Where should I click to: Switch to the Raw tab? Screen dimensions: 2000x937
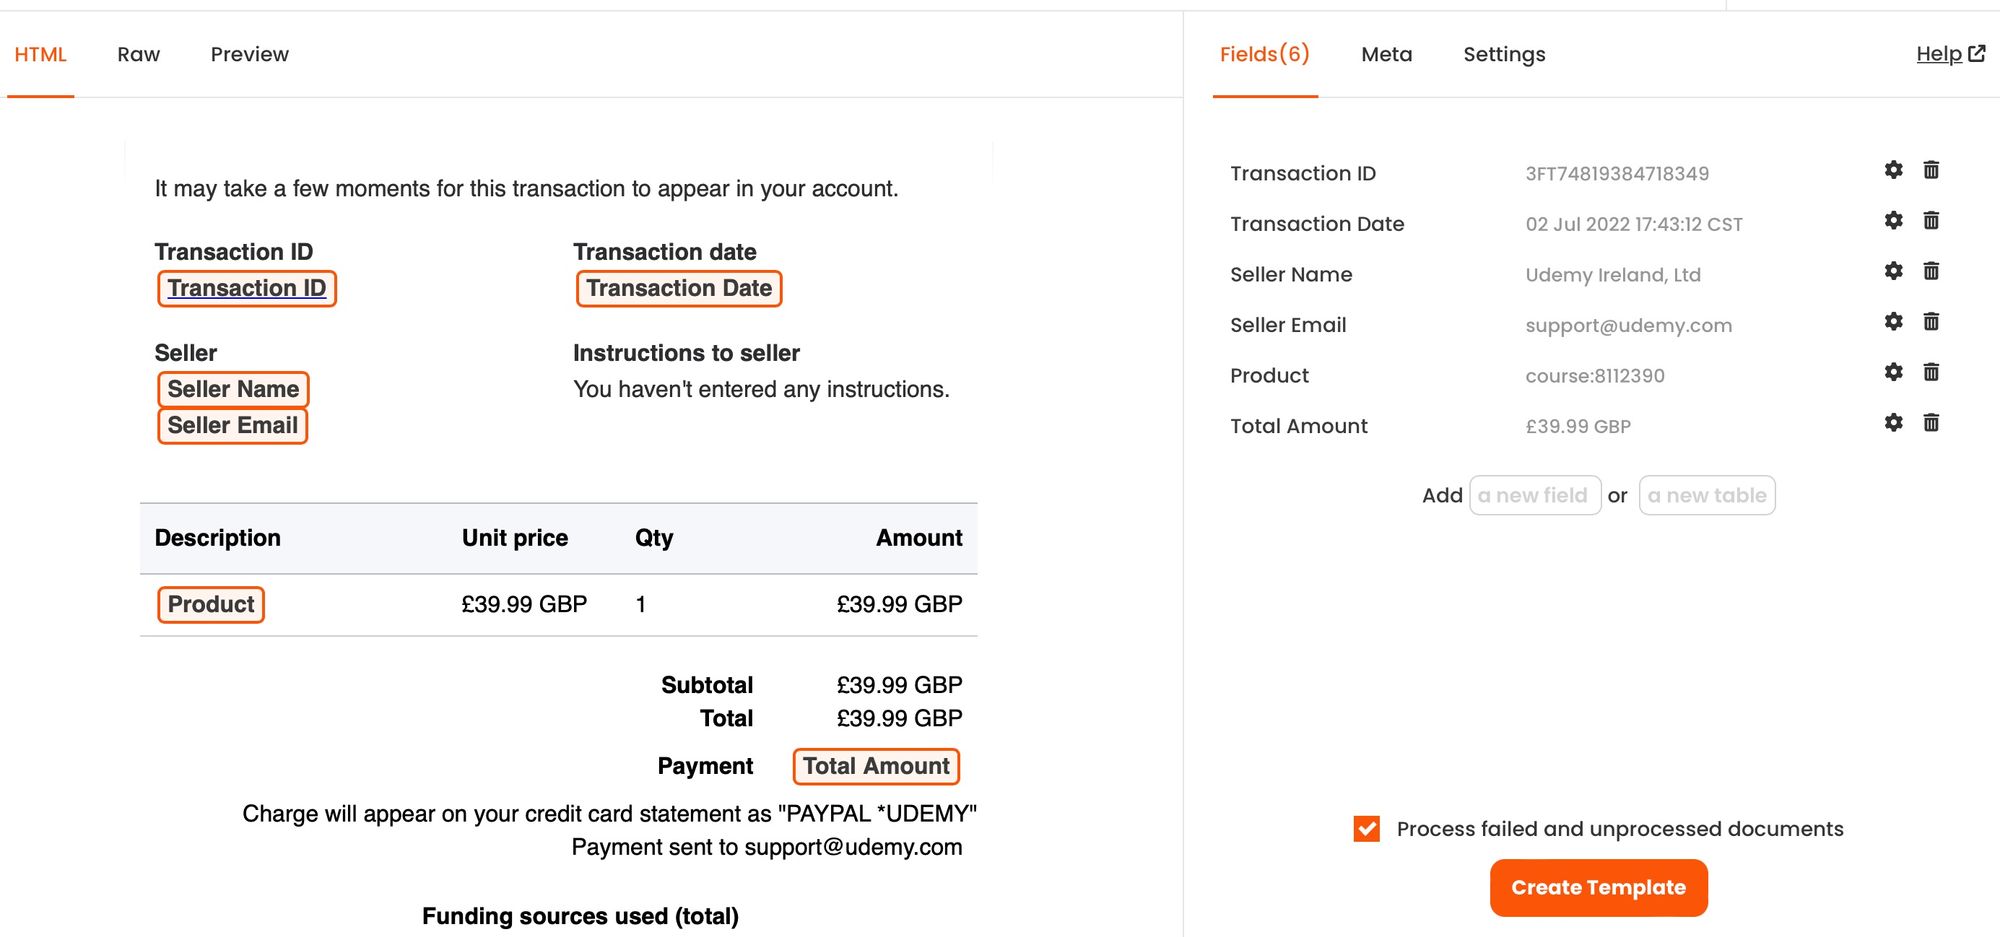point(138,54)
